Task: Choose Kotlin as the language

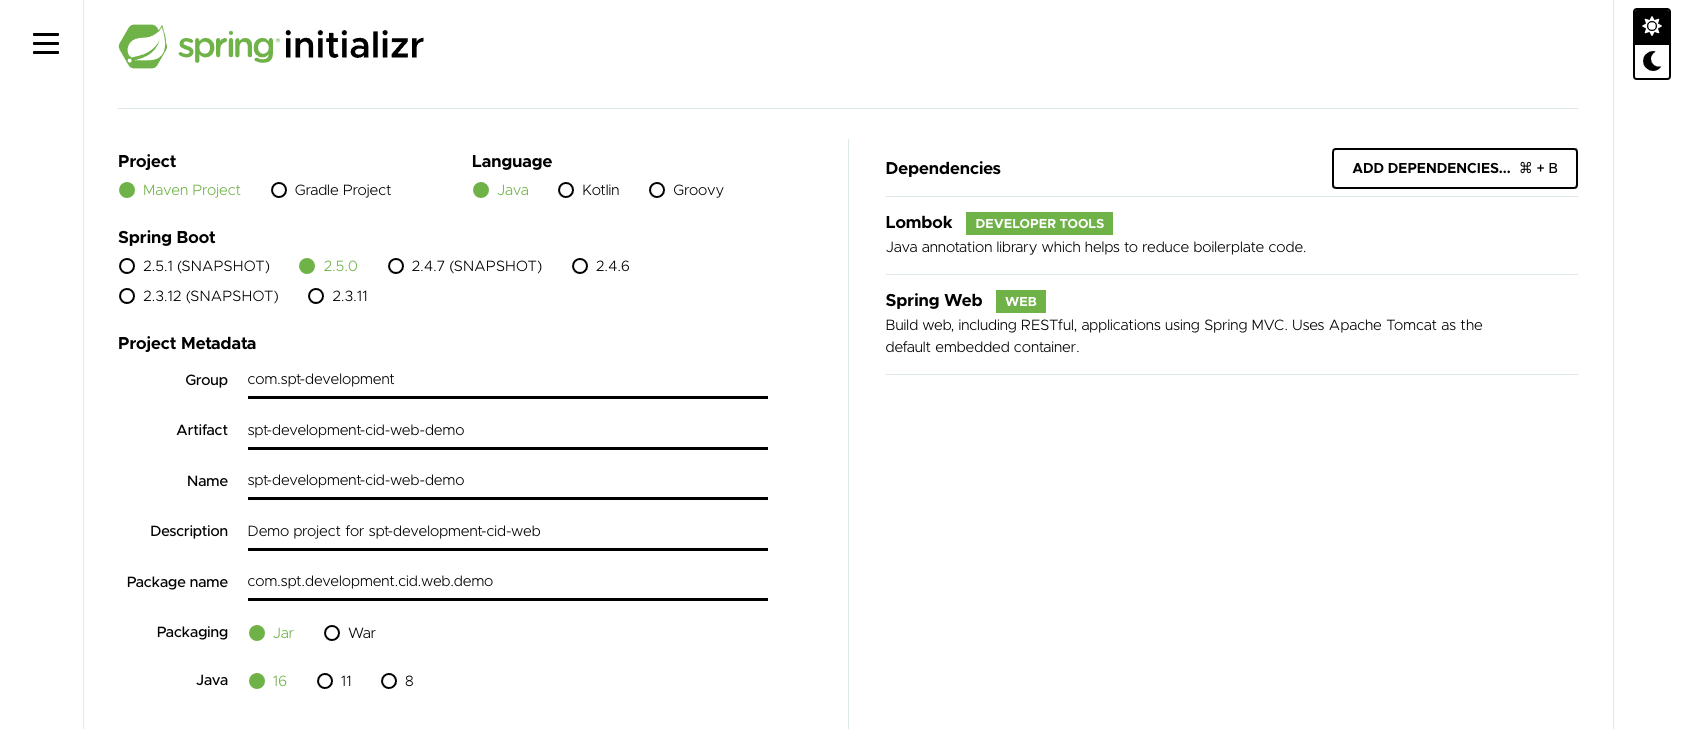Action: point(589,190)
